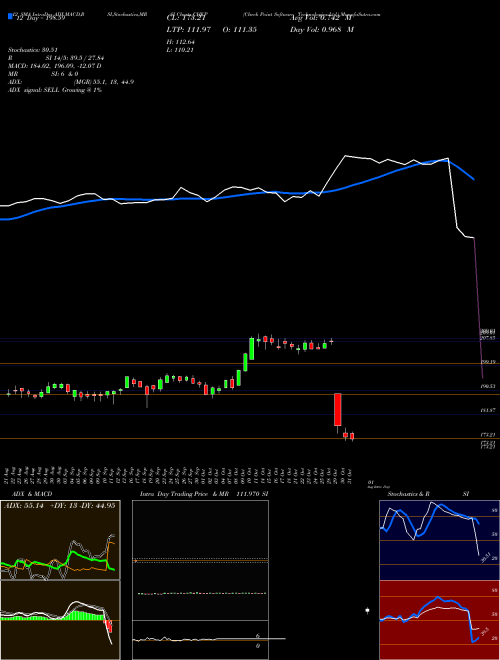
Task: Open the blue Stochastics sub-chart
Action: 439,540
